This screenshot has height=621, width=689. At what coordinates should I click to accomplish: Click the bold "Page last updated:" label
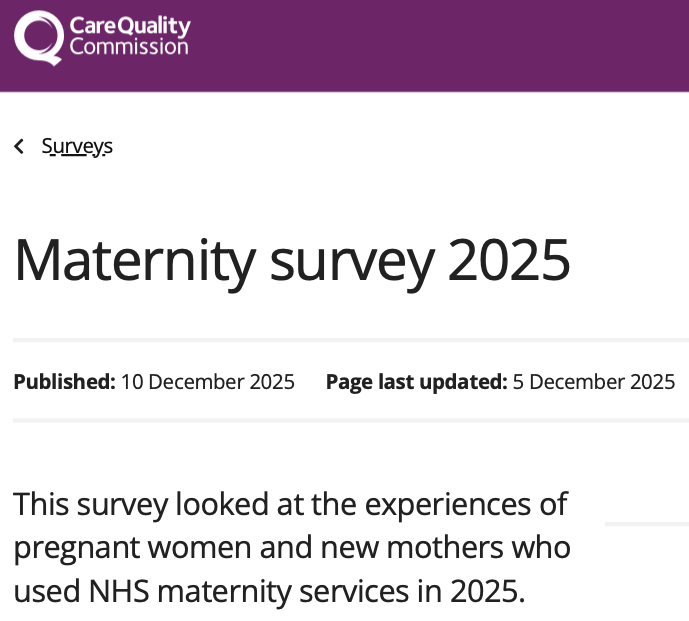tap(416, 382)
